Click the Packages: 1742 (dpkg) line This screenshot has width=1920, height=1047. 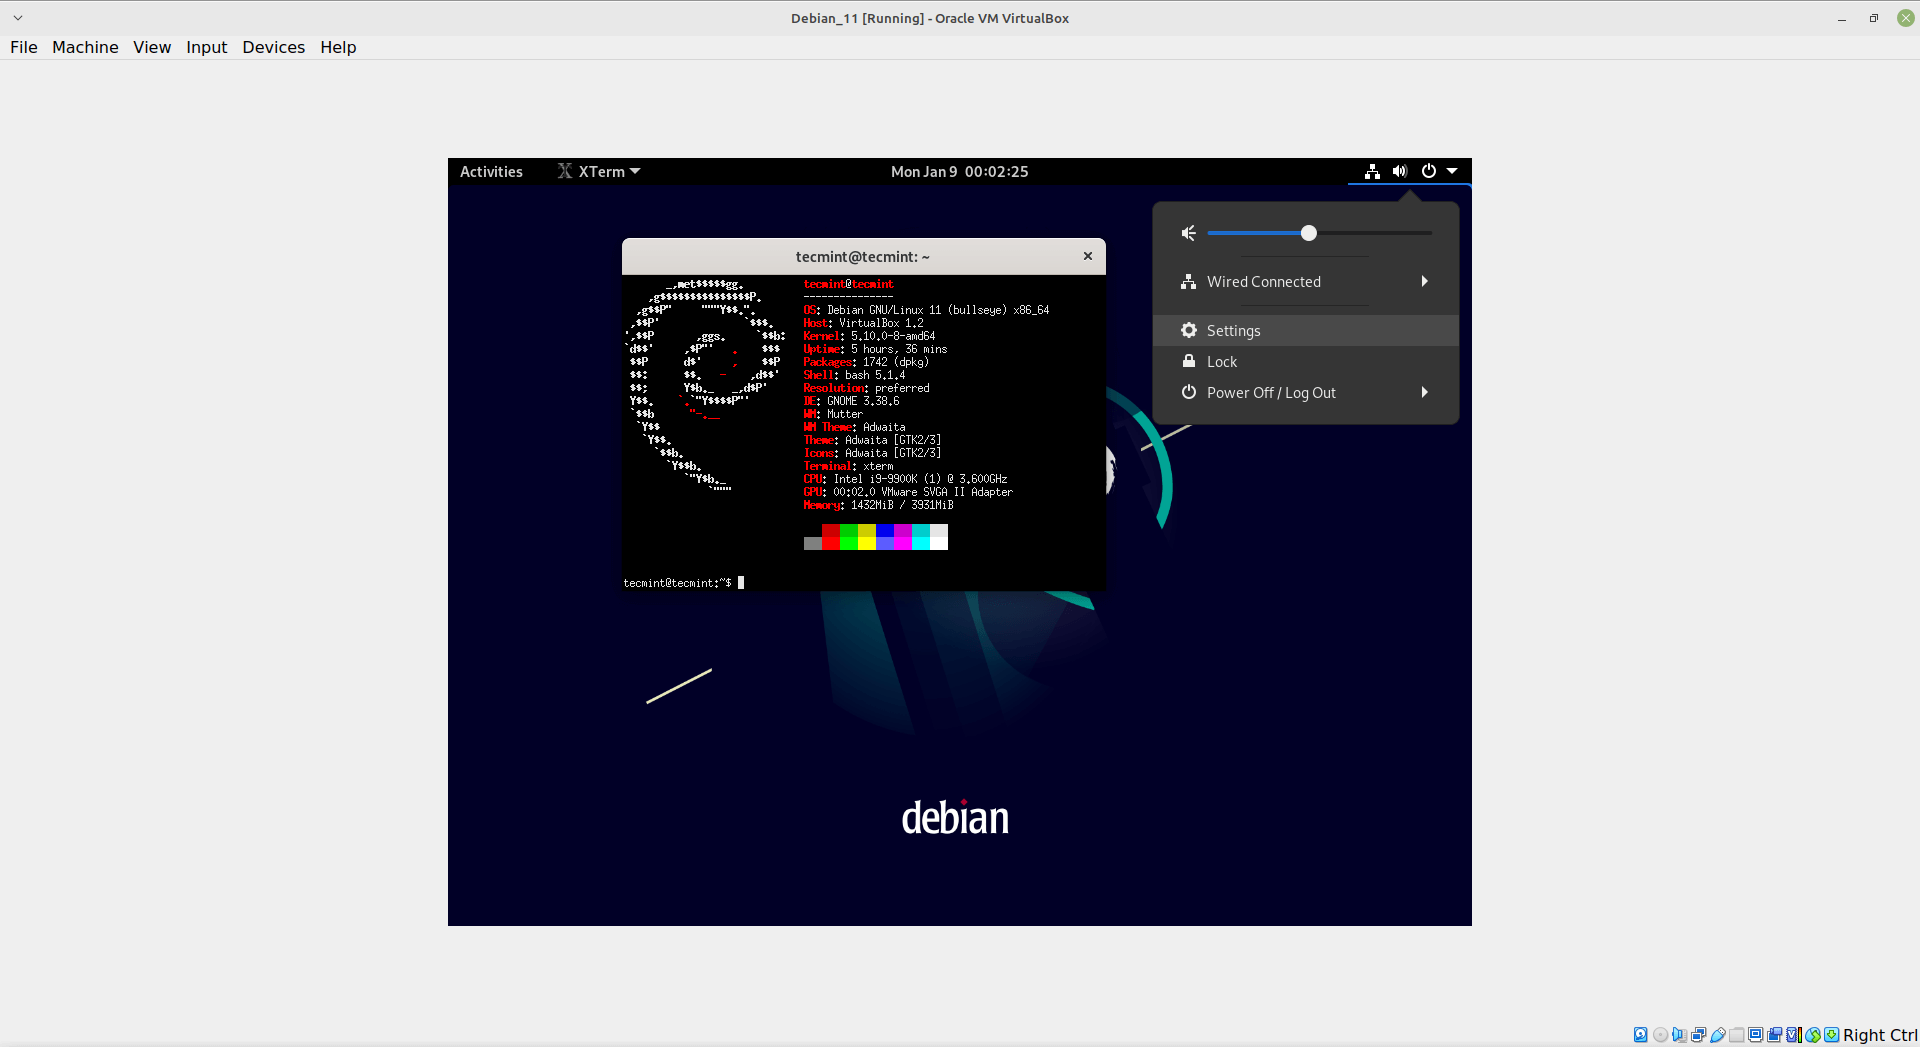click(x=866, y=362)
